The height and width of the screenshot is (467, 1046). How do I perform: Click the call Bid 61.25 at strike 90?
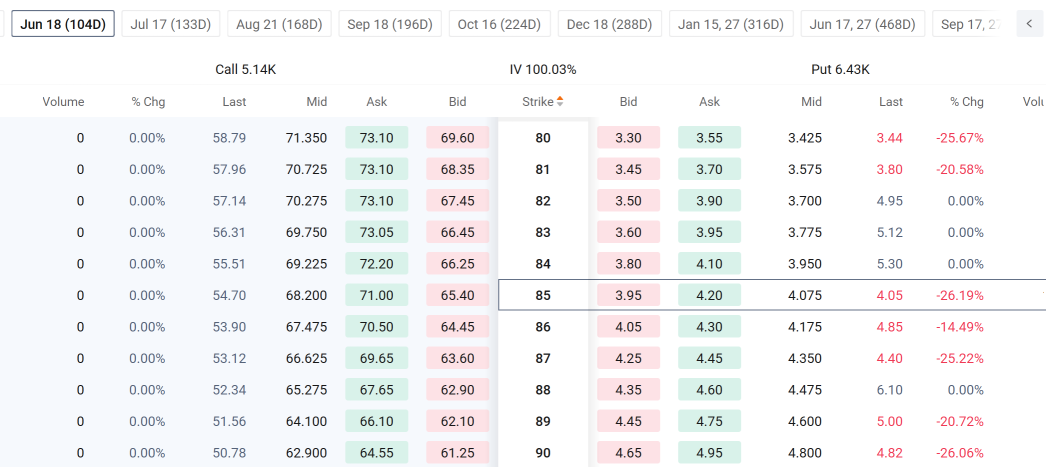pyautogui.click(x=458, y=452)
